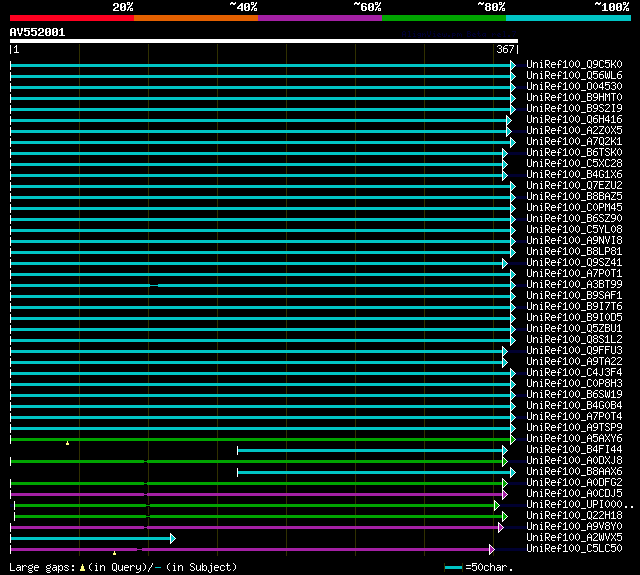Open the UniRef100_B4G0B4 entry
Viewport: 640px width, 575px height.
click(x=574, y=406)
